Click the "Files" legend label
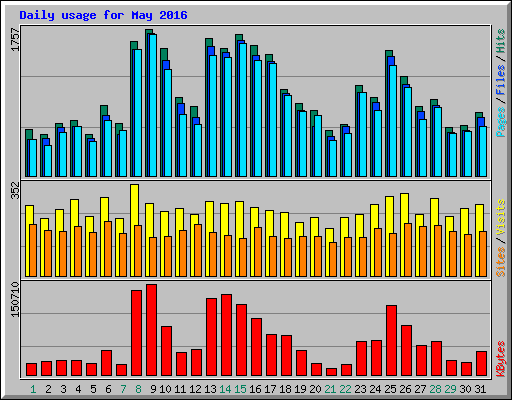The image size is (512, 400). [x=501, y=80]
